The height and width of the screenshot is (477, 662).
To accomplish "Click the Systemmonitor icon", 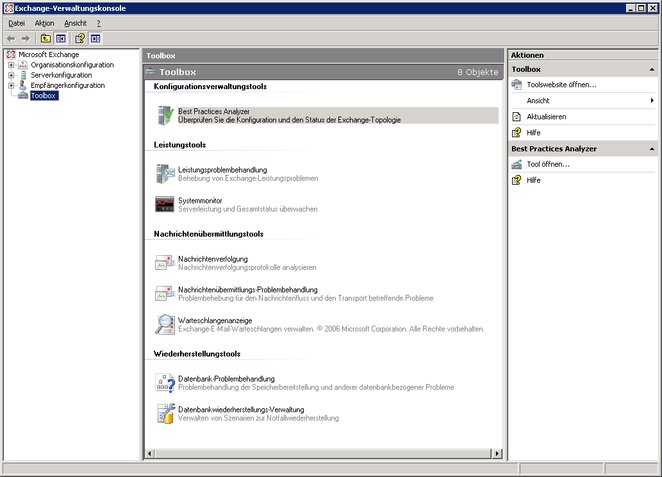I will click(164, 204).
